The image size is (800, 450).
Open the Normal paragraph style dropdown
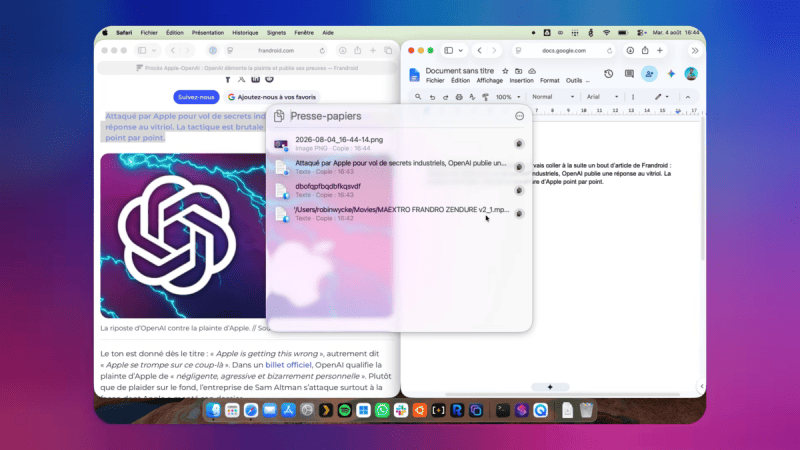click(x=553, y=97)
